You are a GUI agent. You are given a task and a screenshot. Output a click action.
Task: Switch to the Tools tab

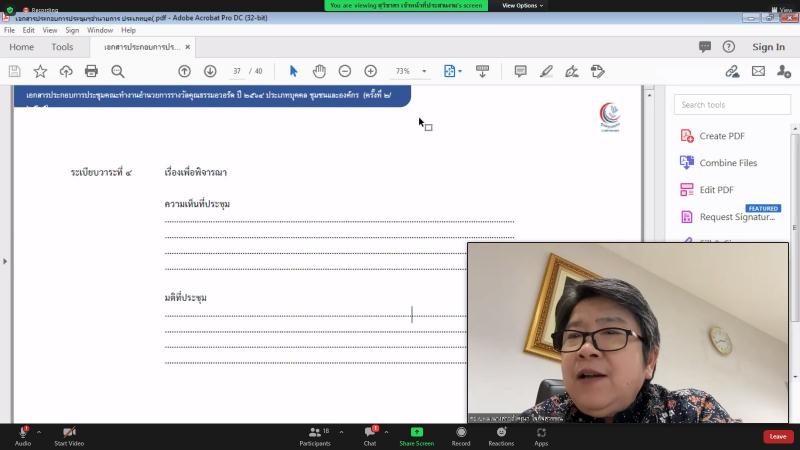click(x=62, y=47)
